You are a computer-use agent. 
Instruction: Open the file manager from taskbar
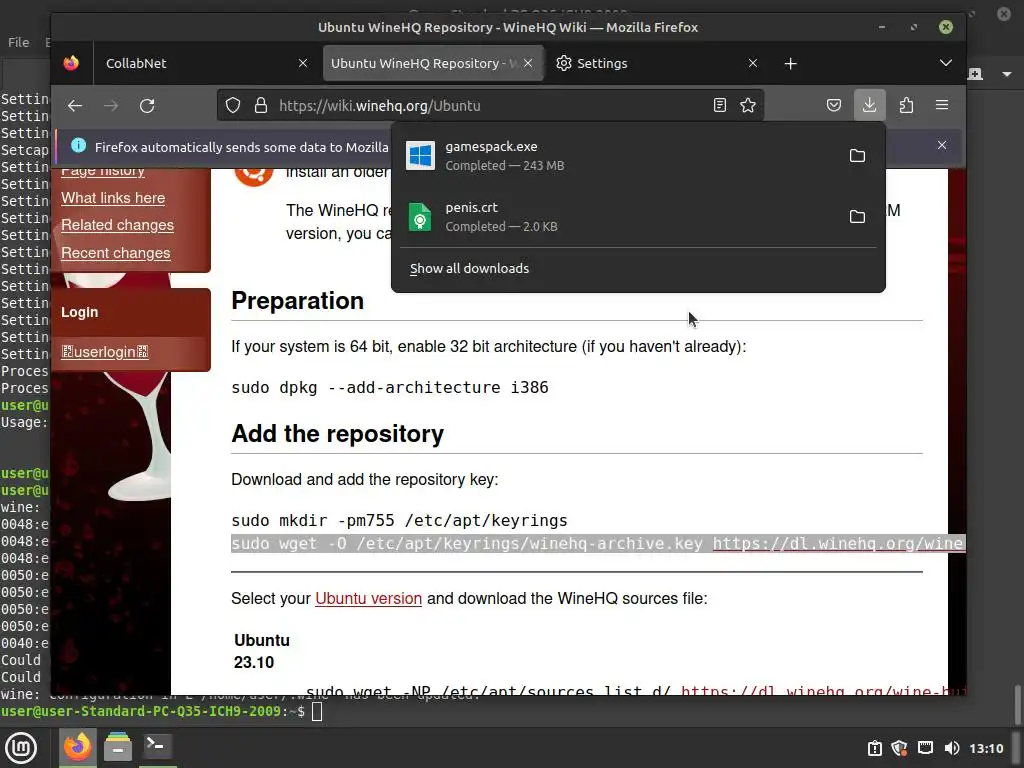[118, 748]
